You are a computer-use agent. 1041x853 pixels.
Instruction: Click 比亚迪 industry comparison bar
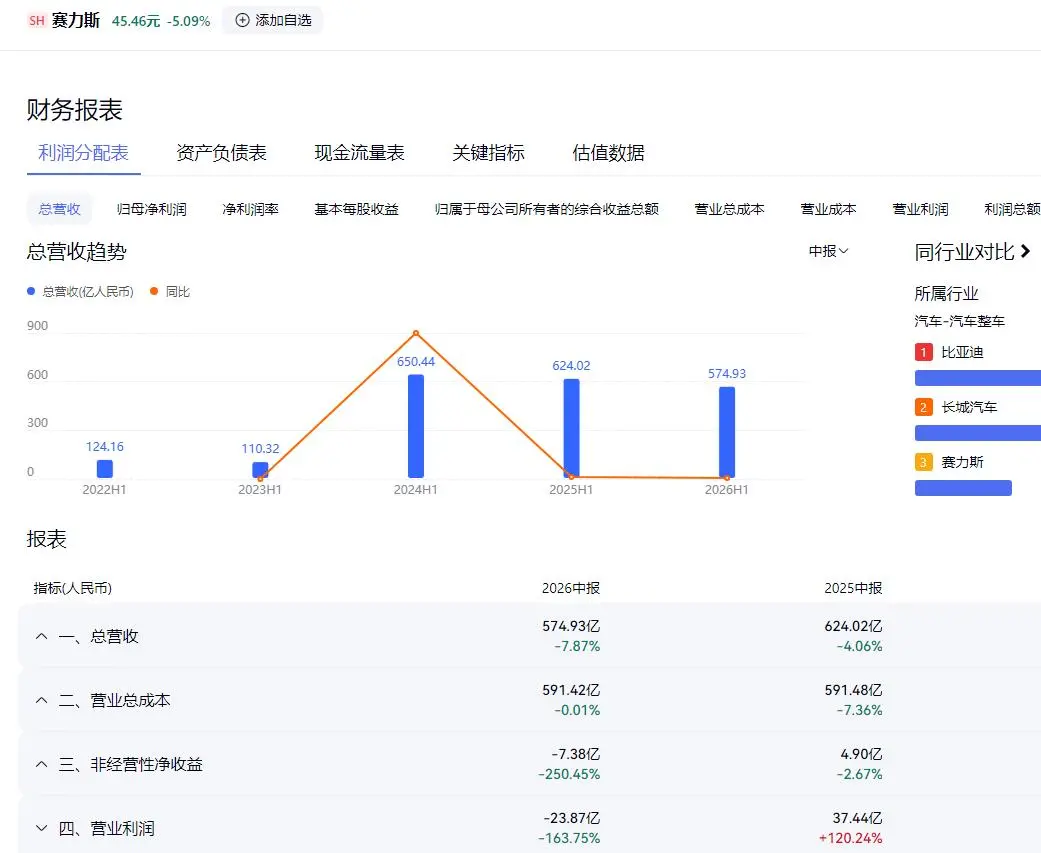click(977, 378)
